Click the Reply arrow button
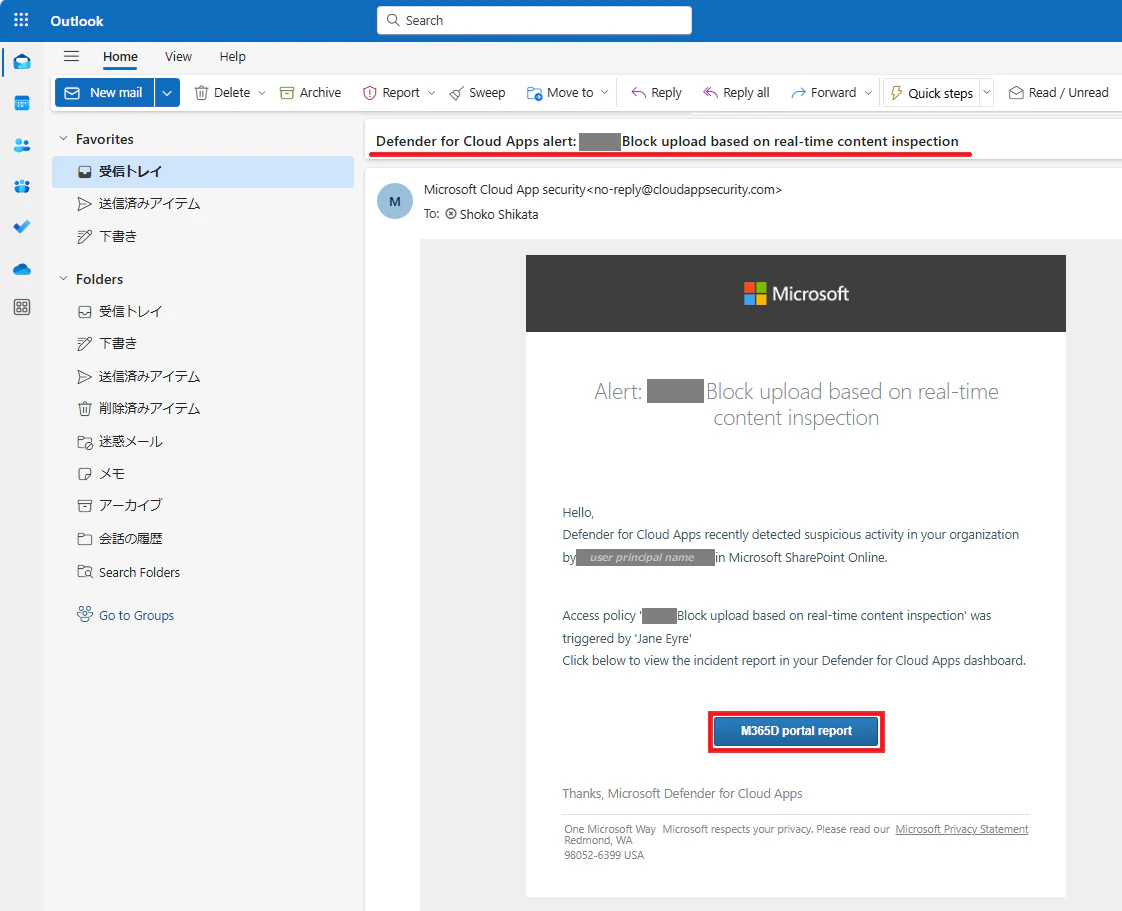1122x911 pixels. click(x=656, y=93)
